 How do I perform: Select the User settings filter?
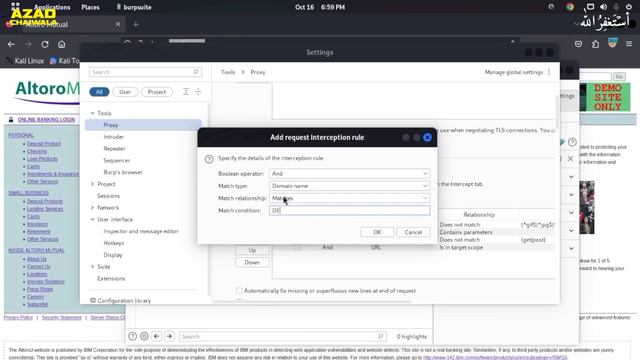[125, 92]
